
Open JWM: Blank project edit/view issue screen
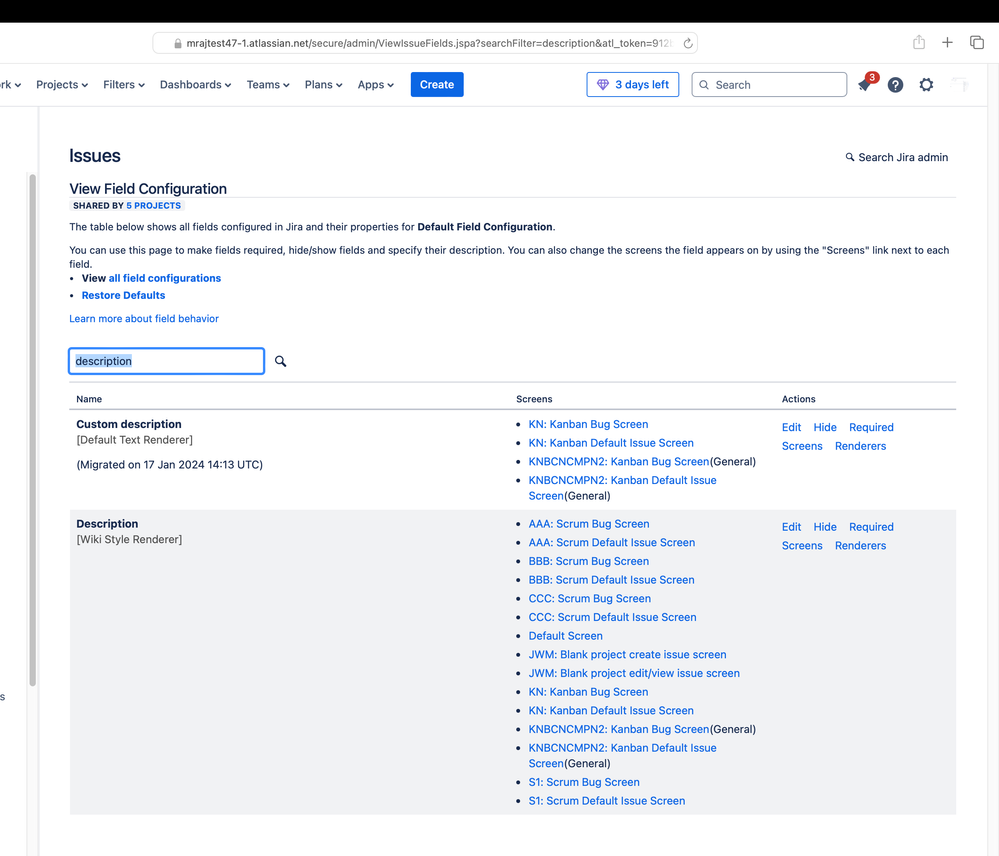coord(634,673)
